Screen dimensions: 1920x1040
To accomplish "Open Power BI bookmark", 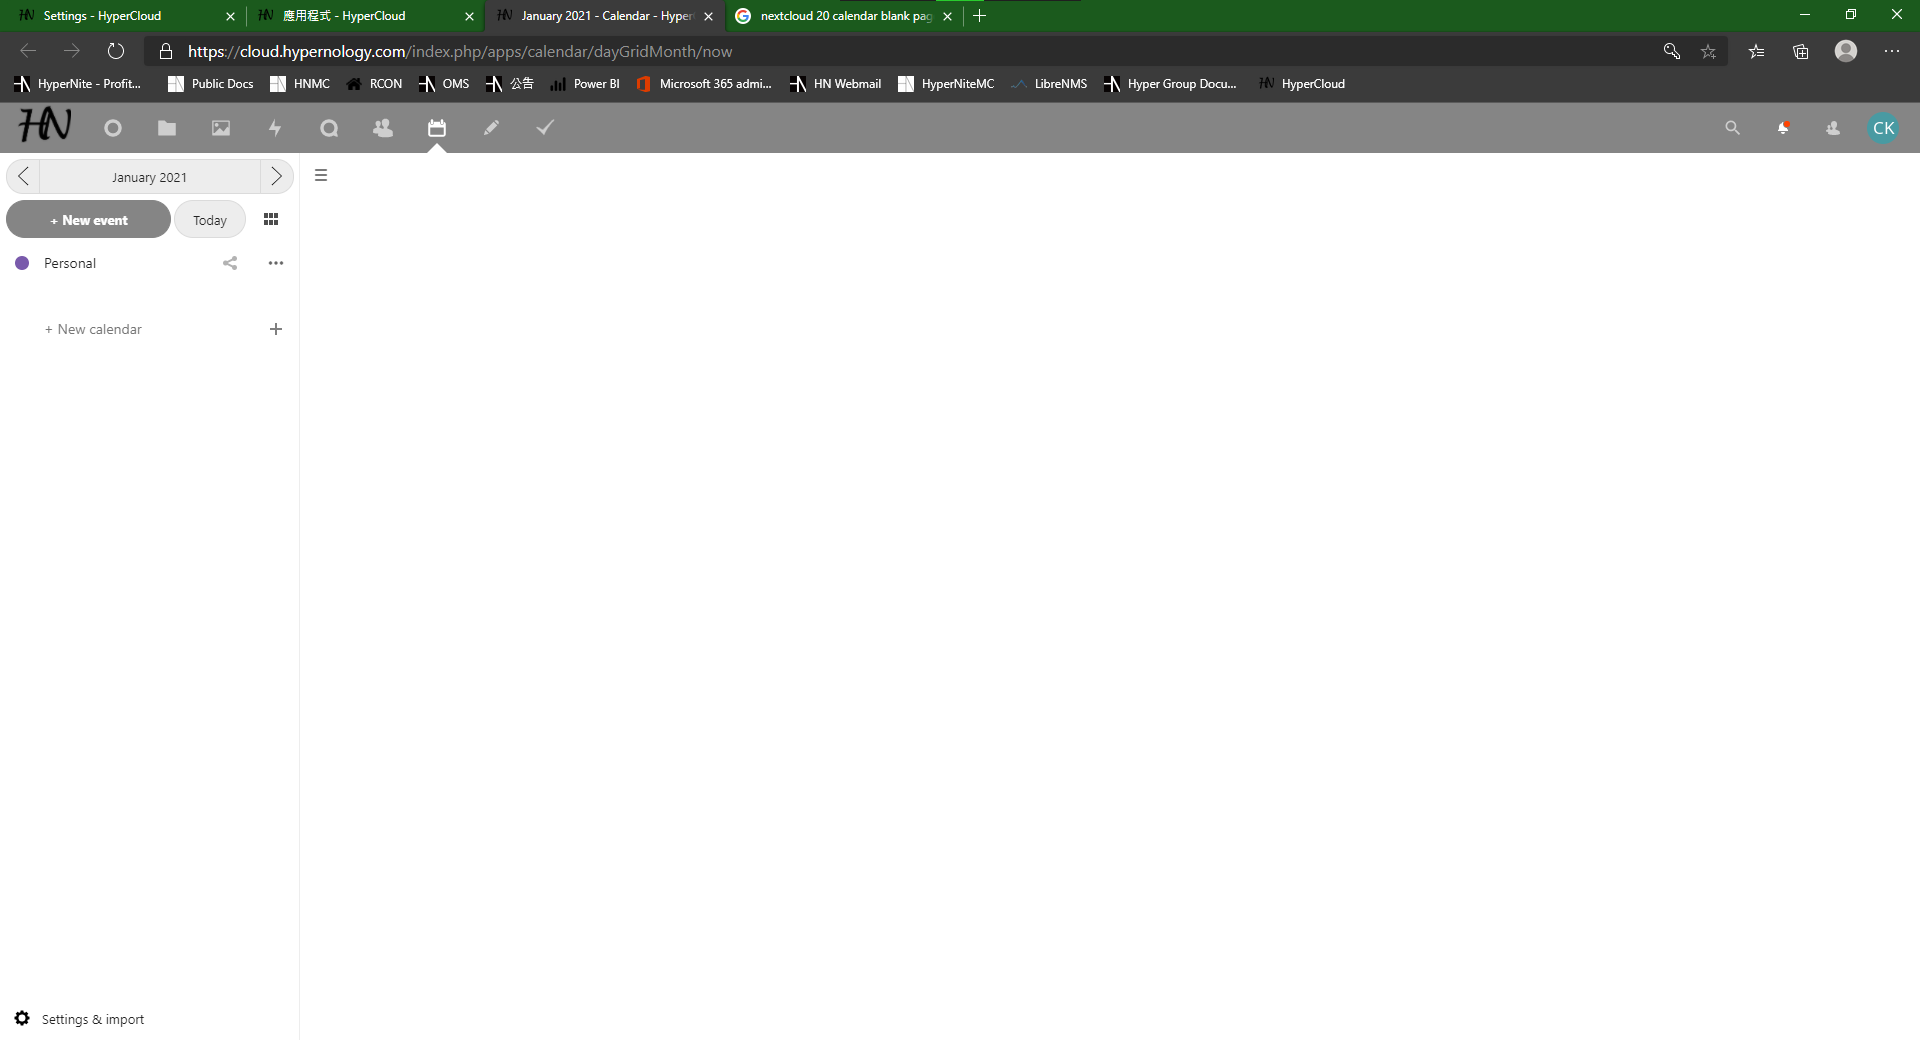I will tap(585, 84).
